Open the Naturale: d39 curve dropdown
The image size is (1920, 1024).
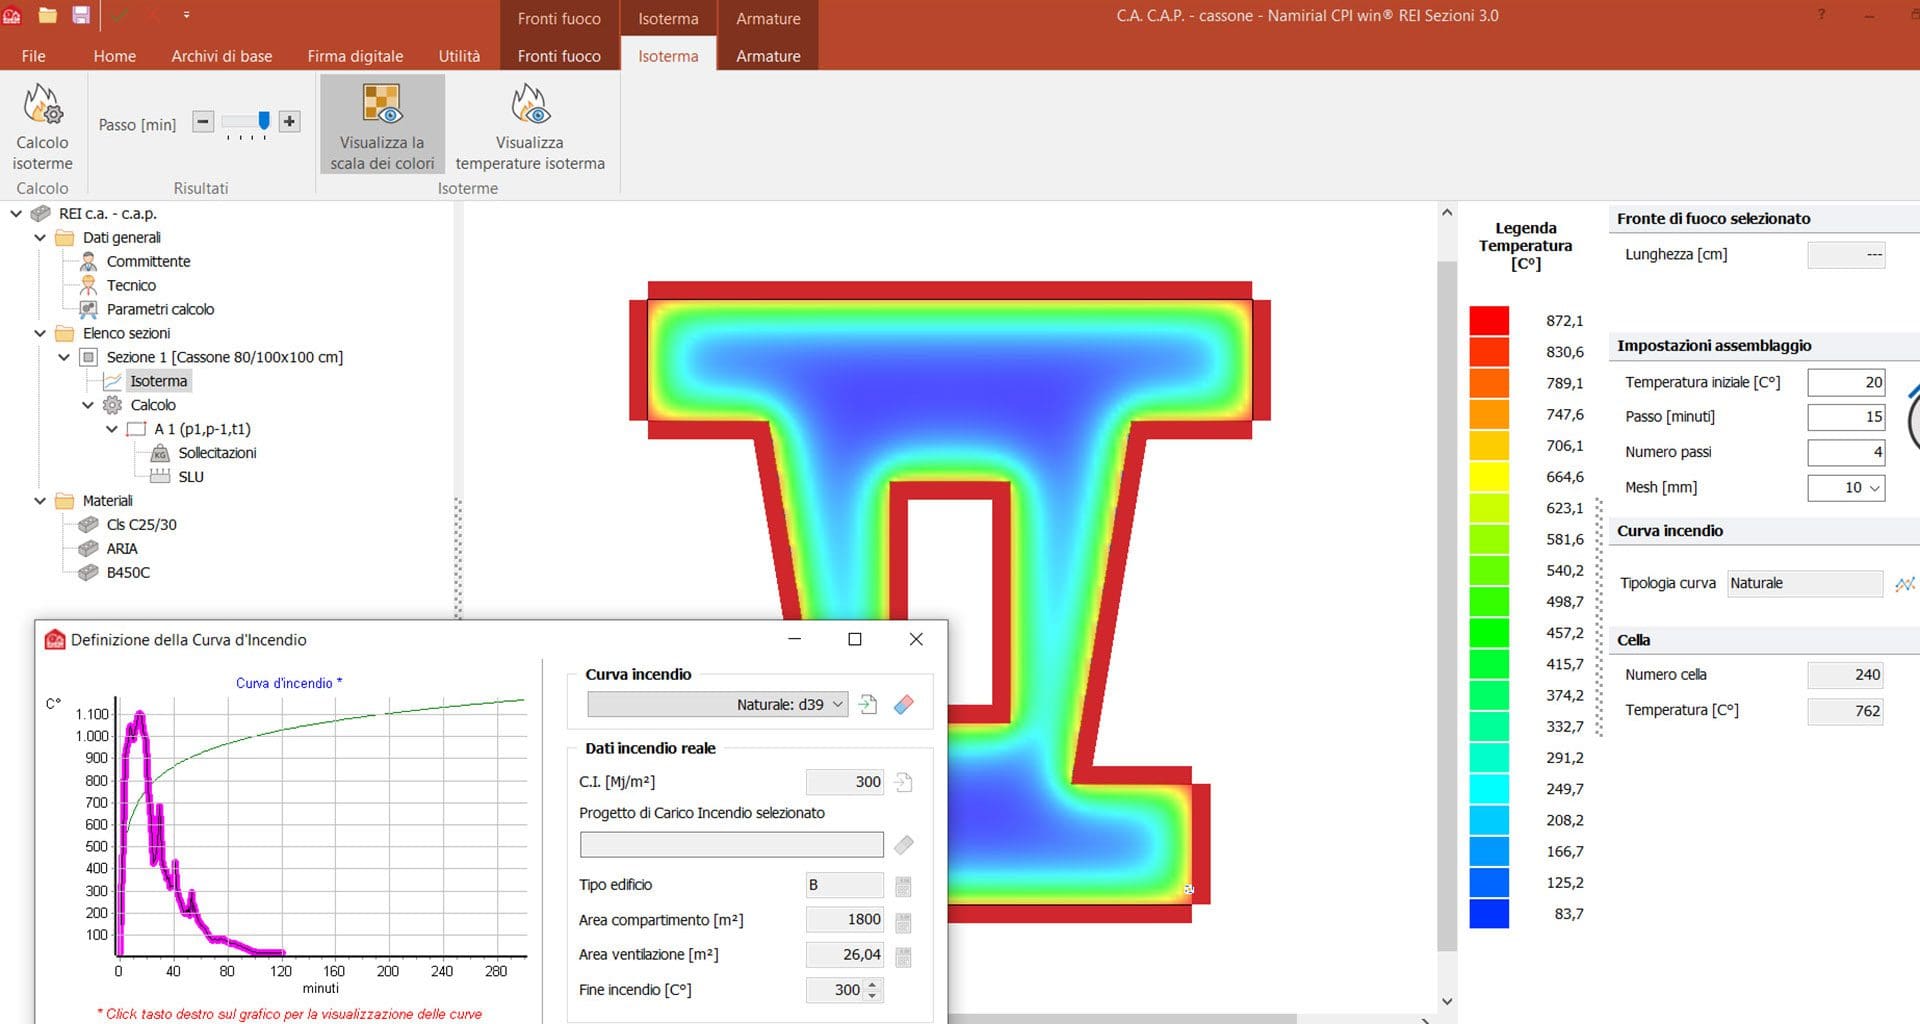point(836,704)
